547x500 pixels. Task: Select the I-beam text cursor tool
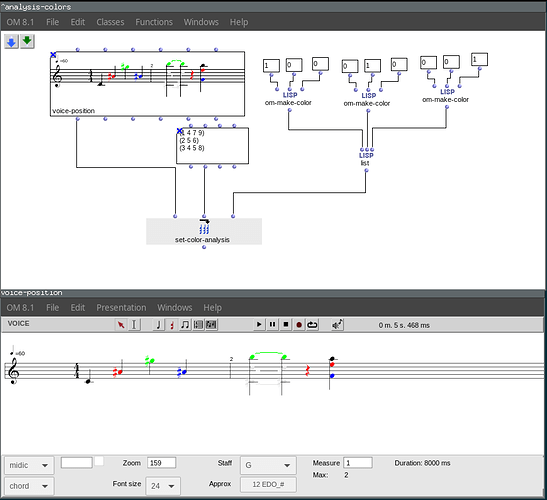pyautogui.click(x=134, y=324)
